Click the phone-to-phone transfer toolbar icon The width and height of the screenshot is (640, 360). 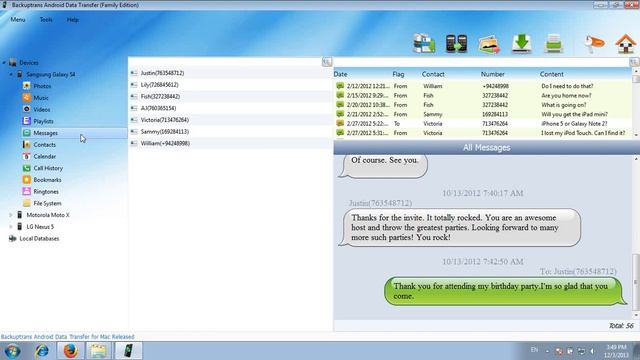coord(456,44)
